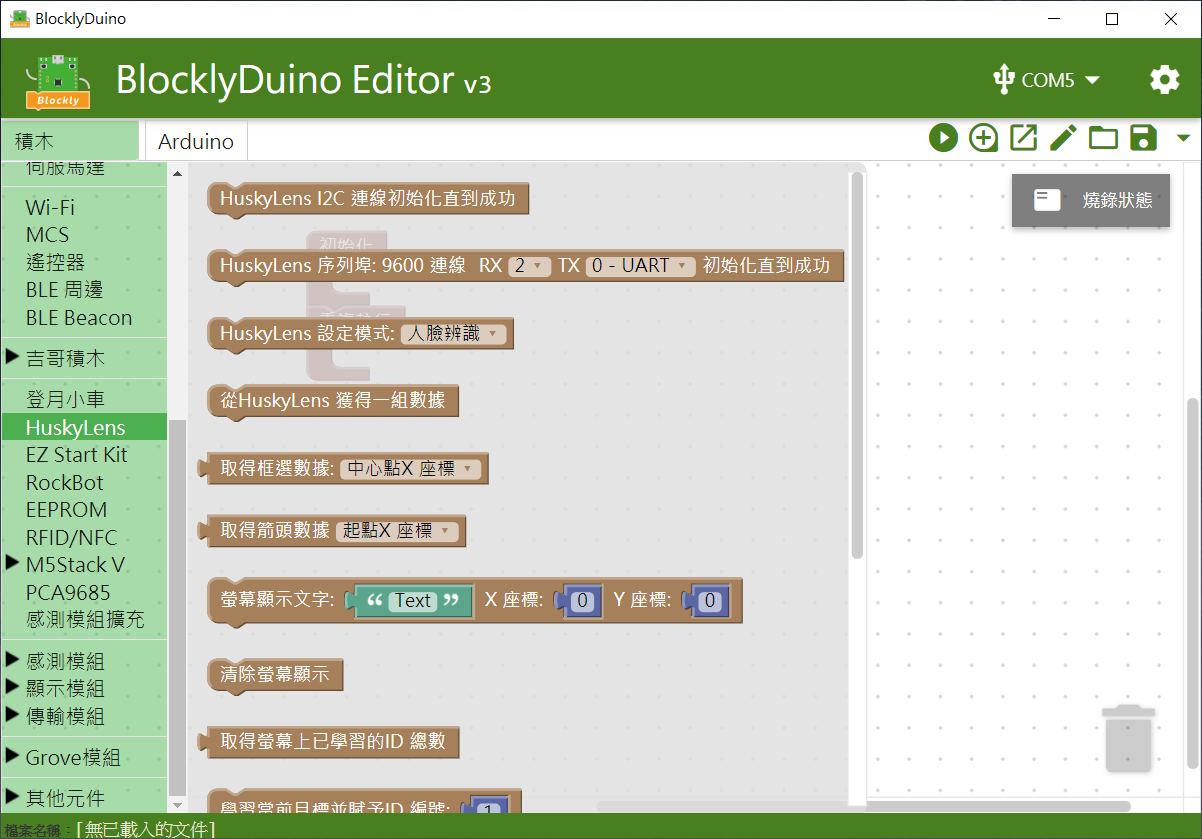This screenshot has height=839, width=1202.
Task: Open the RX pin 2 dropdown
Action: [x=529, y=266]
